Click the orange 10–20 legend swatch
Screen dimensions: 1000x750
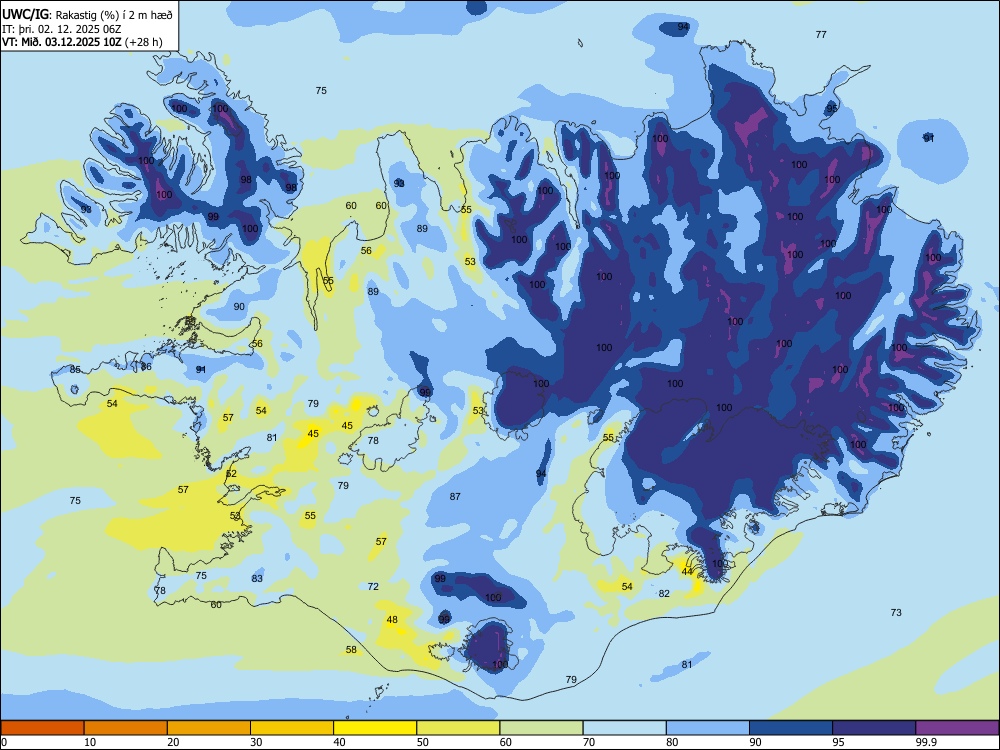tap(126, 728)
